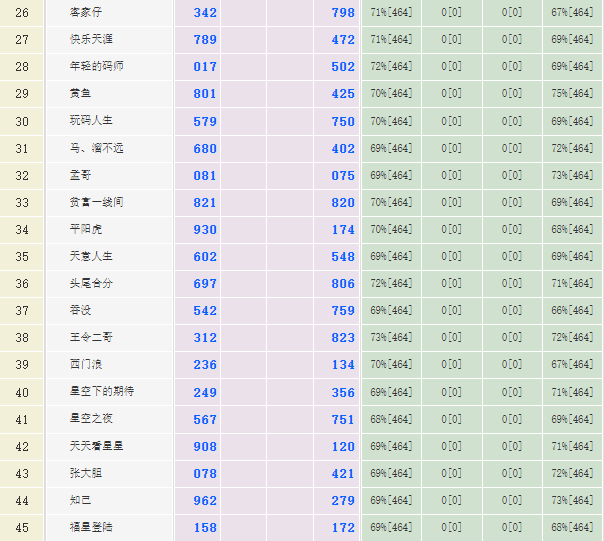
Task: Open the 玩码人生 entry in row 30
Action: click(91, 121)
